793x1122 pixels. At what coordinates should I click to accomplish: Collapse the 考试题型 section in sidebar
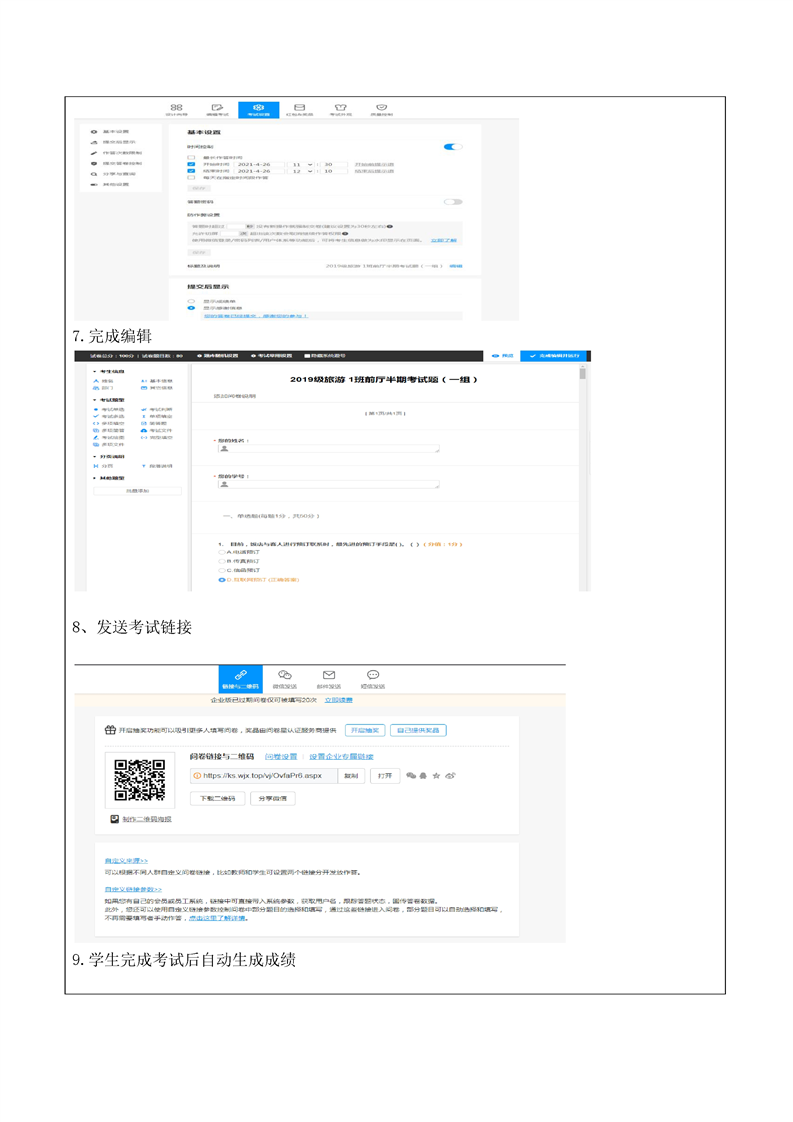click(x=95, y=400)
